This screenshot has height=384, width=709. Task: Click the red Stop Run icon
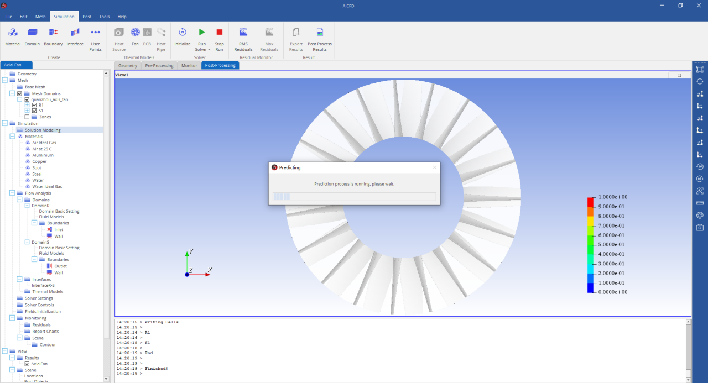click(x=219, y=32)
